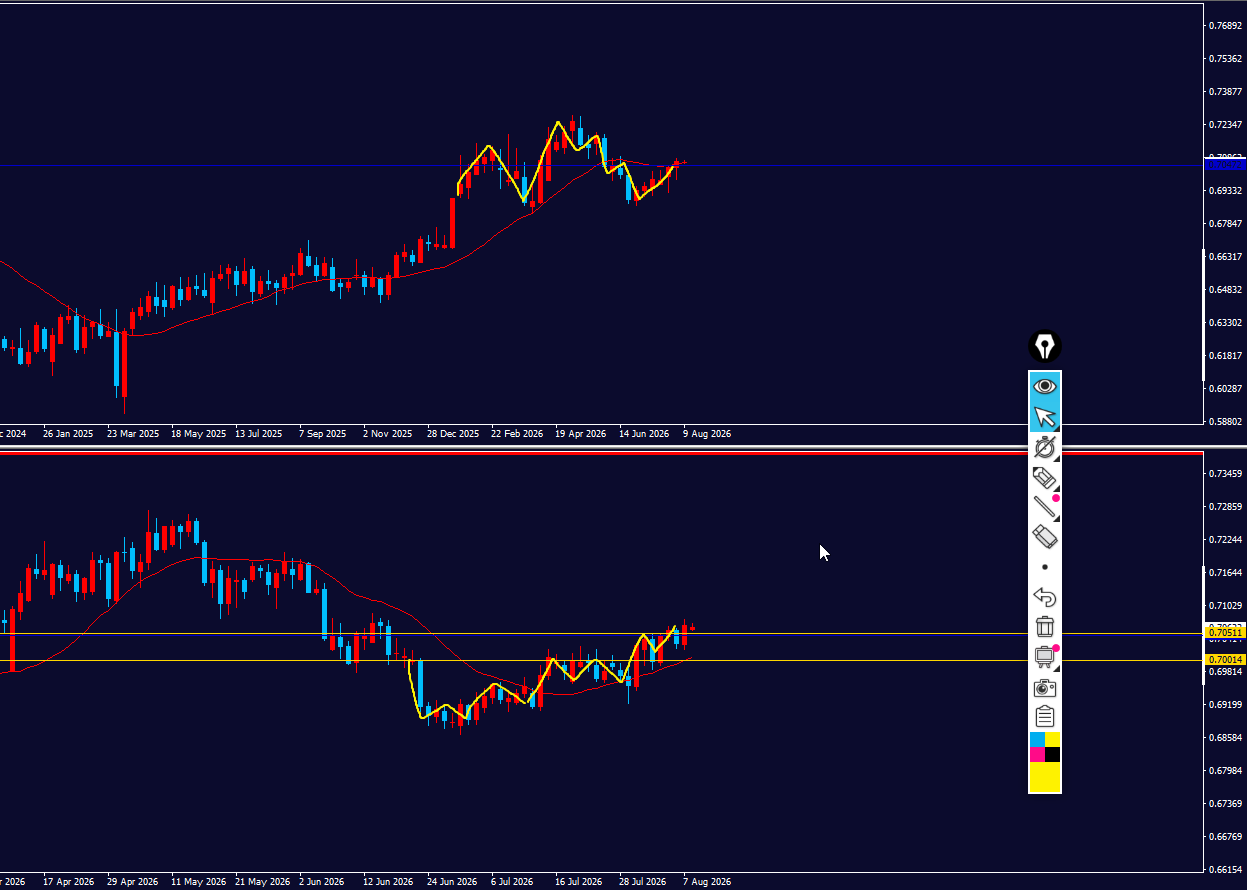Pick the black color swatch
Screen dimensions: 1247x890
[1053, 754]
